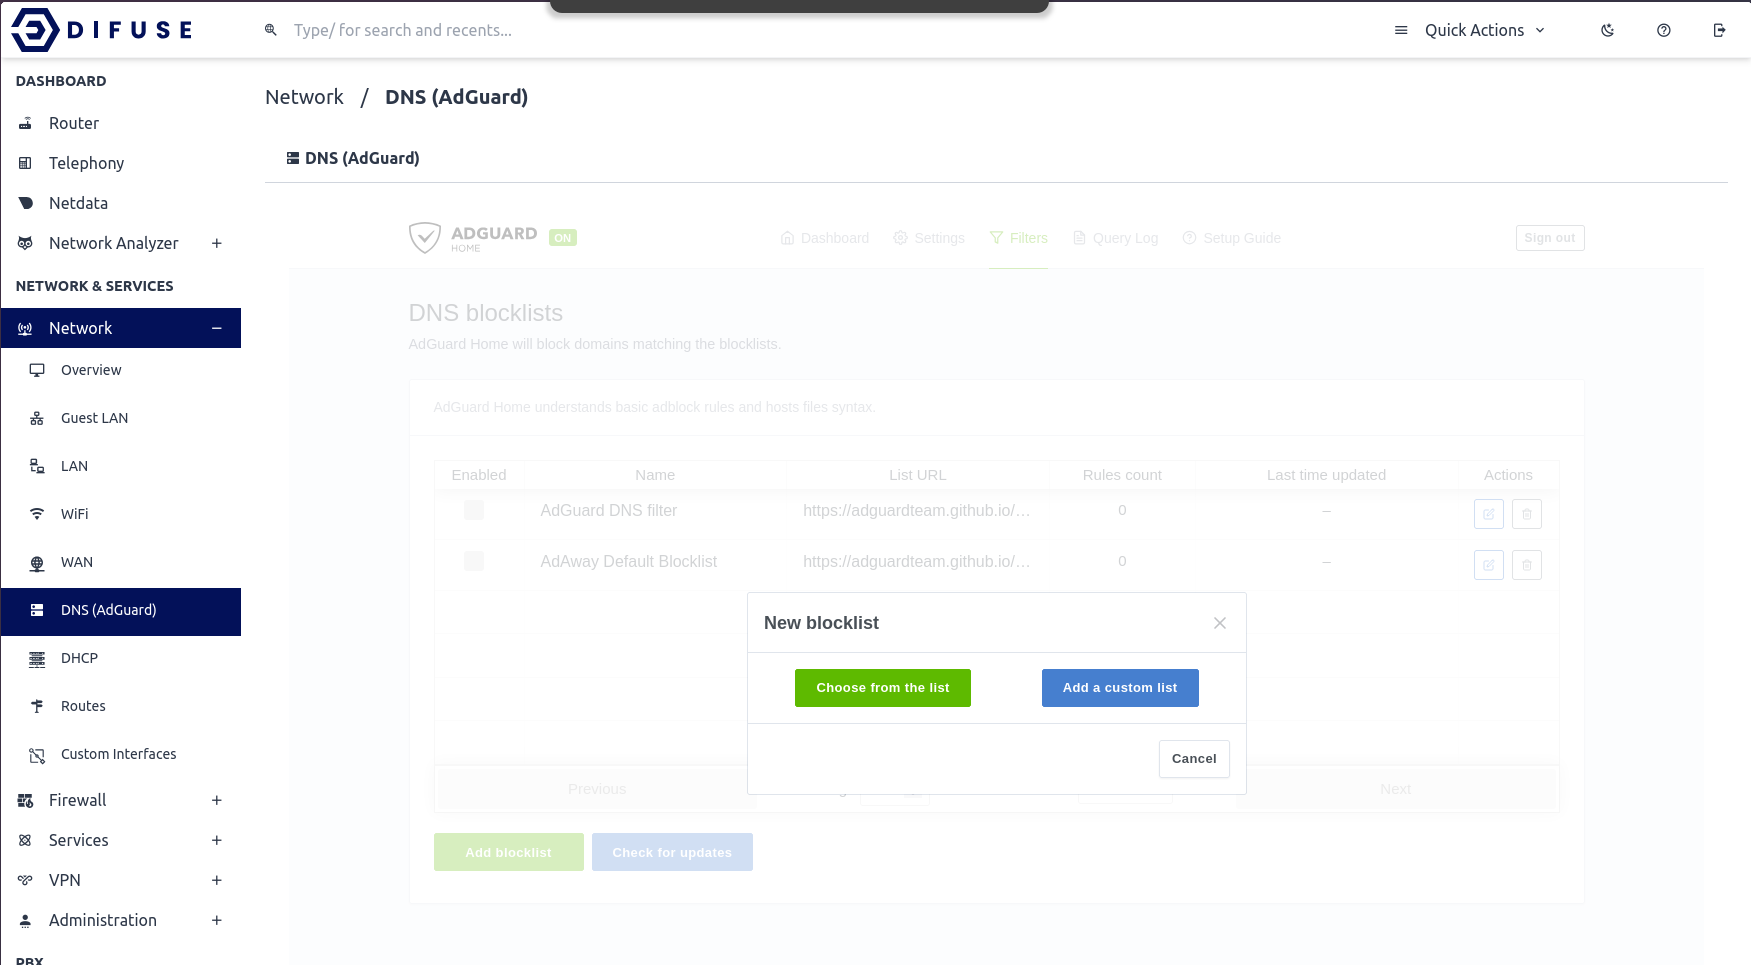The image size is (1751, 965).
Task: Click the Router sidebar icon
Action: point(26,123)
